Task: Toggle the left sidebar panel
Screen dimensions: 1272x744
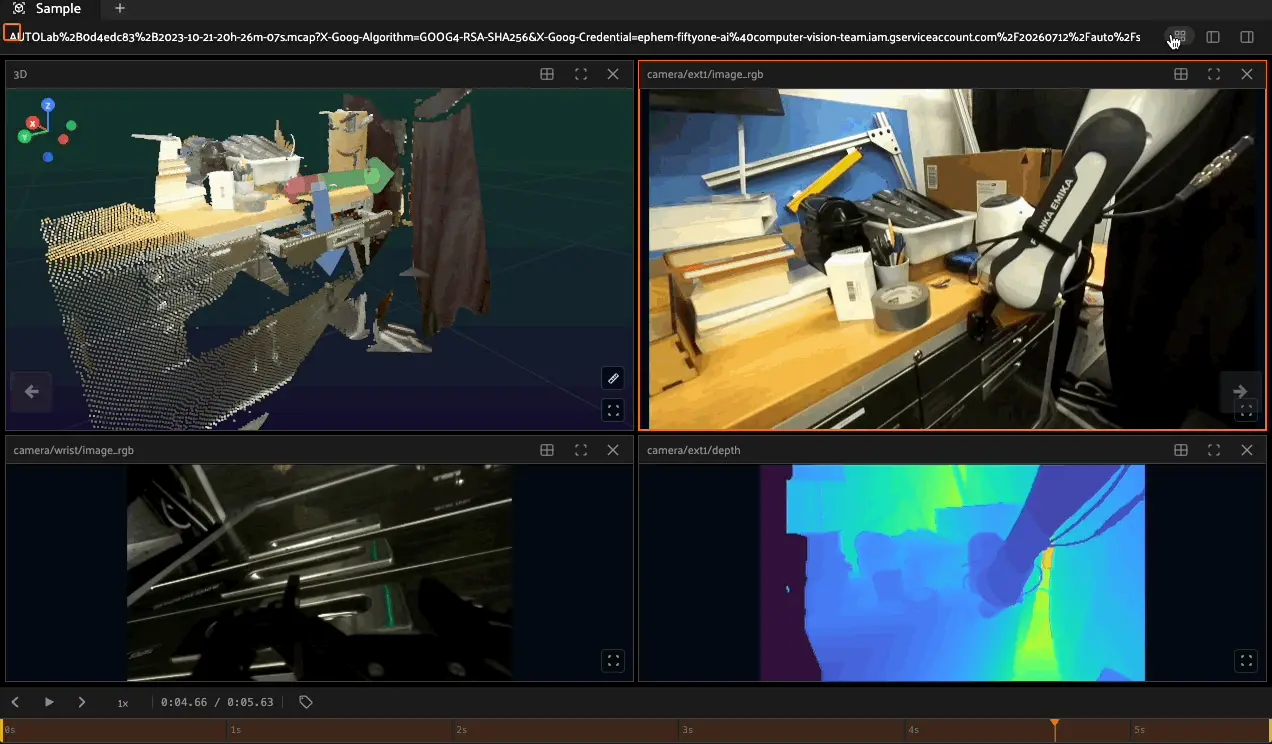Action: coord(1213,37)
